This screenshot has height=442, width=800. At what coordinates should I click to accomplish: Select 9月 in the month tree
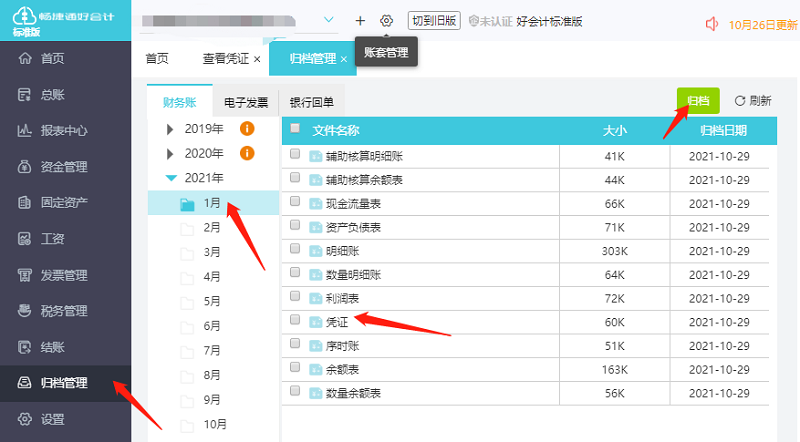[x=213, y=399]
